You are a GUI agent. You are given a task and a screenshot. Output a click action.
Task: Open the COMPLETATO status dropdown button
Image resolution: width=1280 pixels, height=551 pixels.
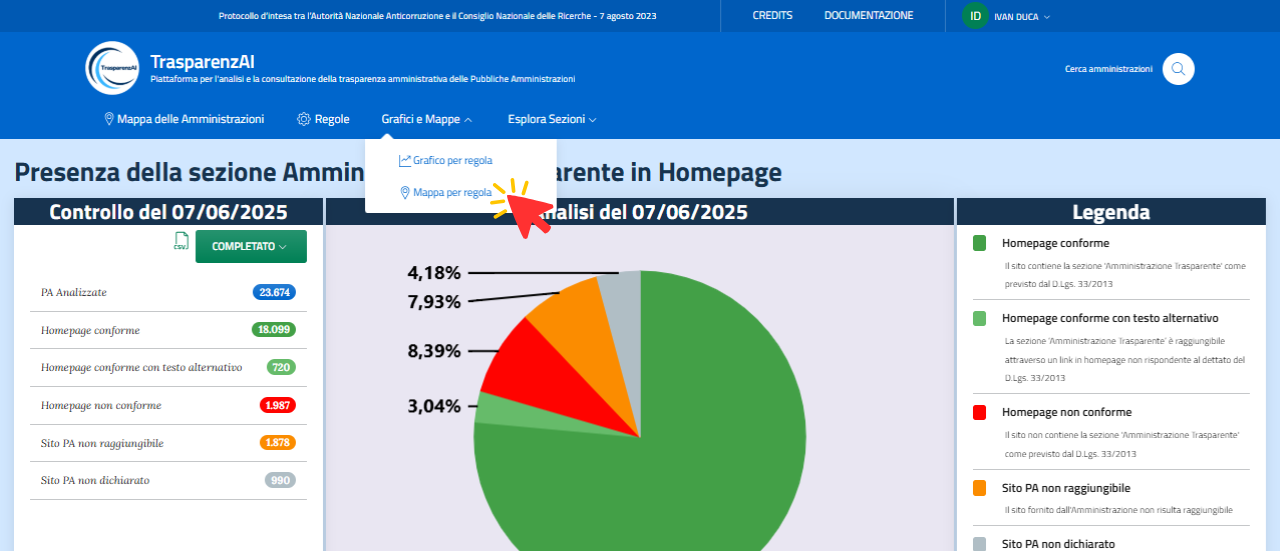pyautogui.click(x=251, y=246)
